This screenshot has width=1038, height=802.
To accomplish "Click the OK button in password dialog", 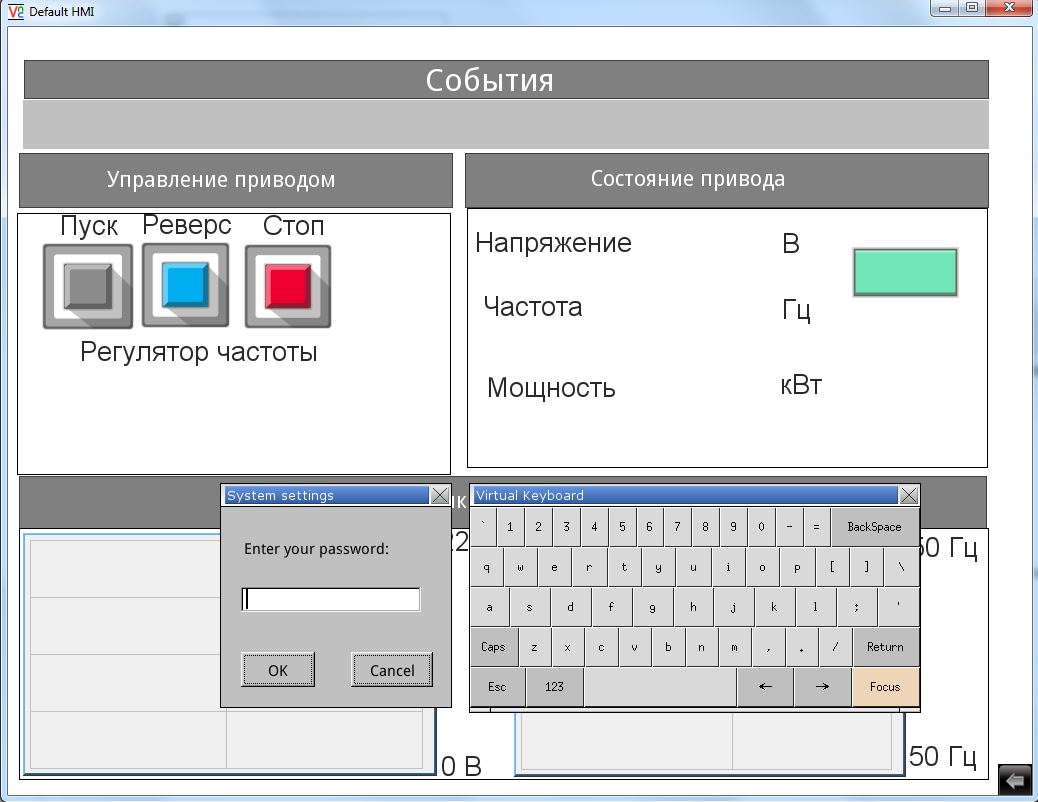I will (278, 670).
